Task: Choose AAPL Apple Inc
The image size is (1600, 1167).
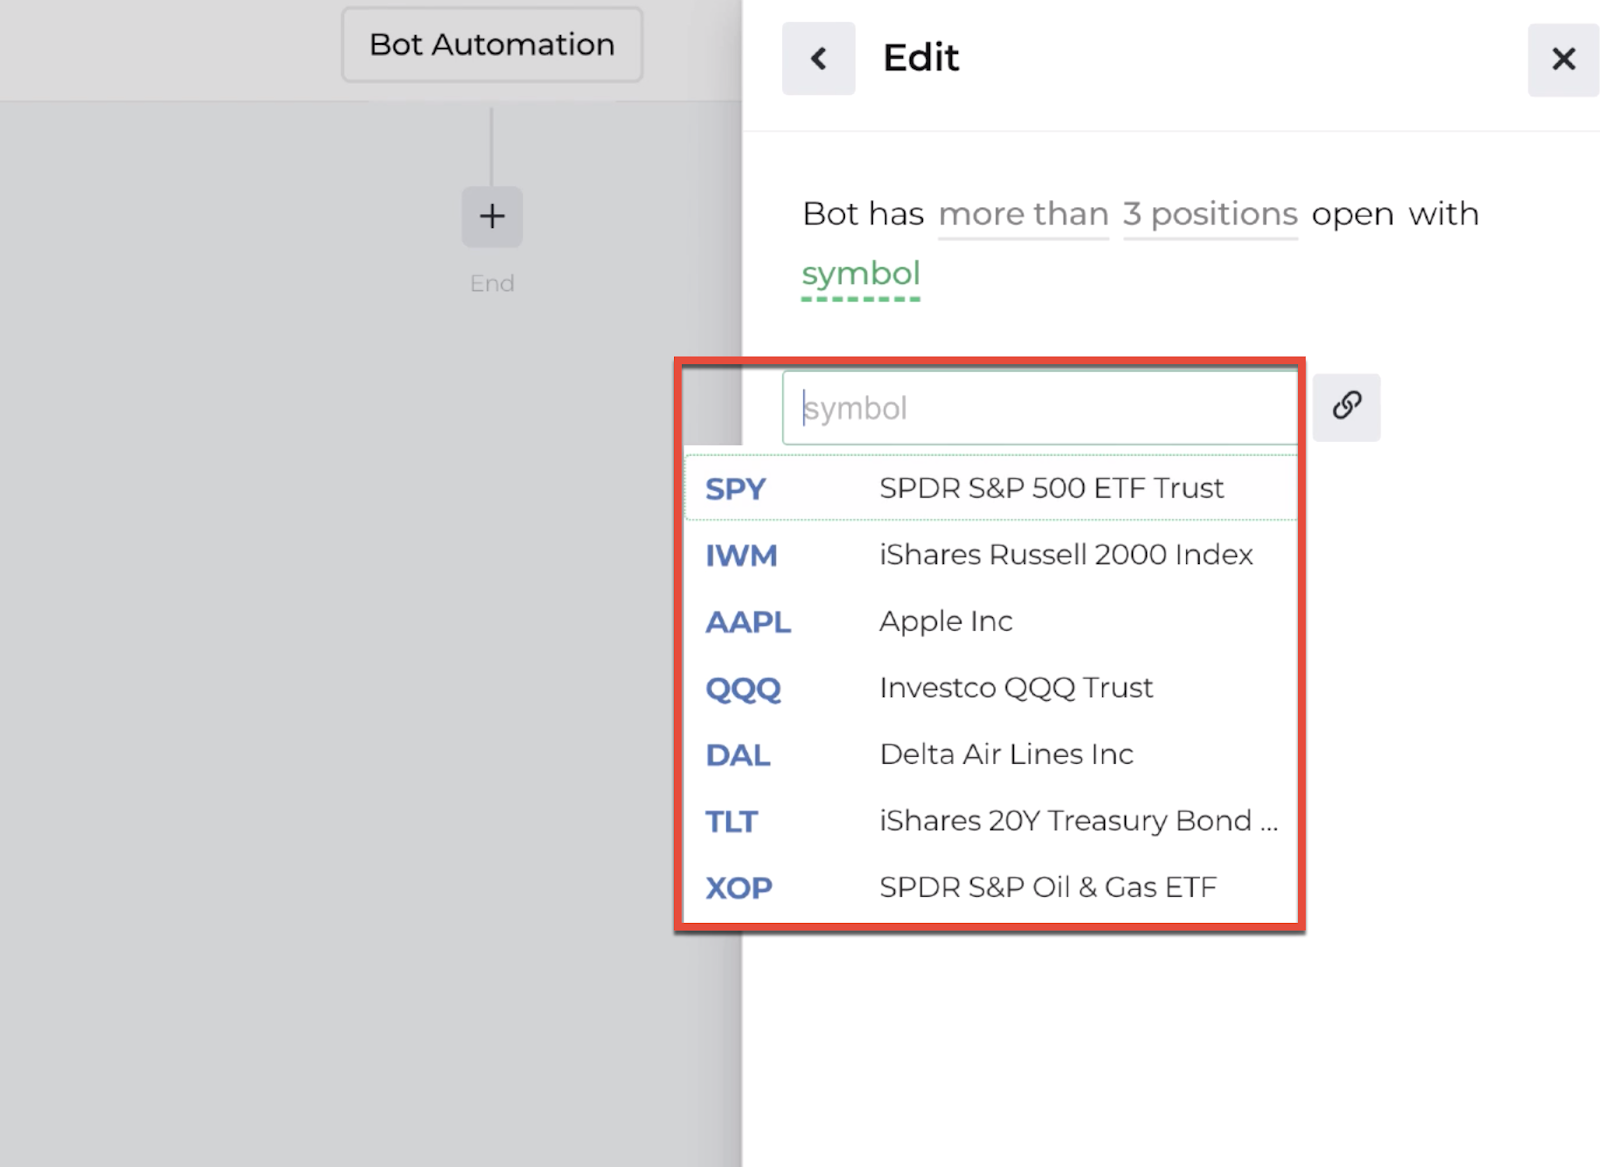Action: point(990,621)
